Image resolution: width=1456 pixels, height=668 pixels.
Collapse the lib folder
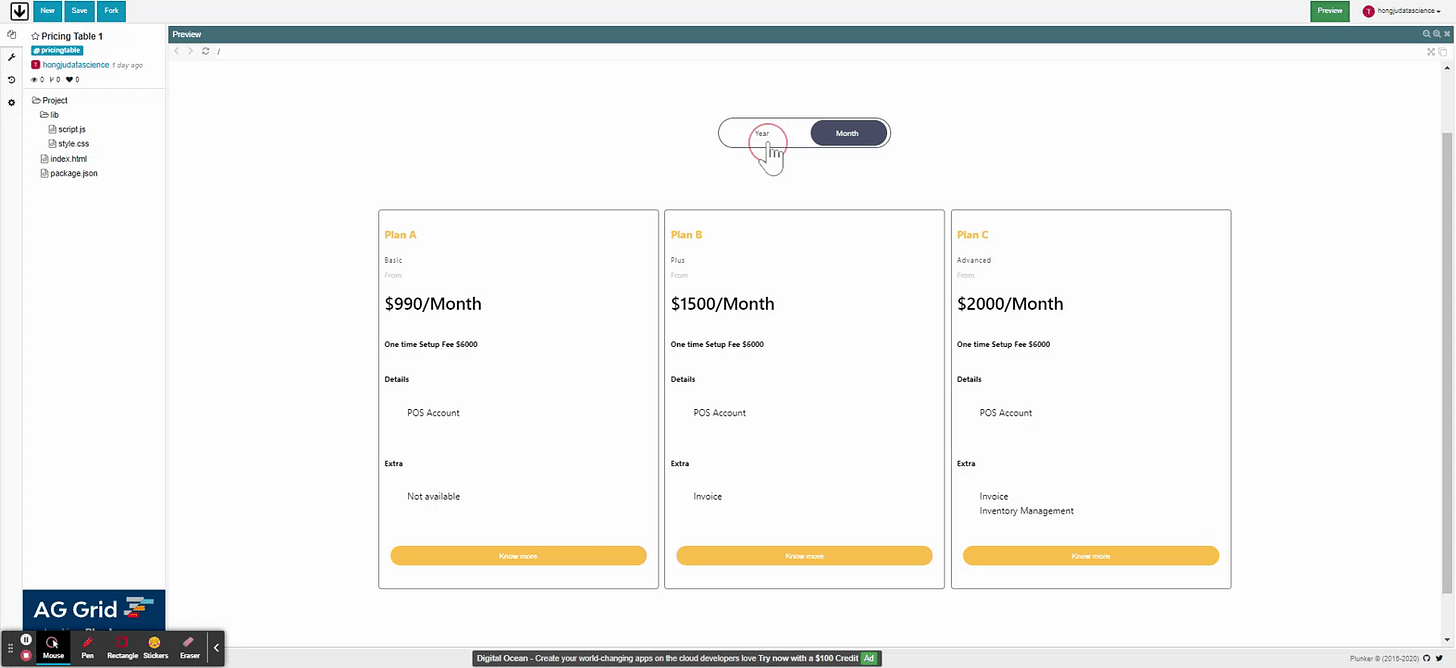pyautogui.click(x=49, y=115)
